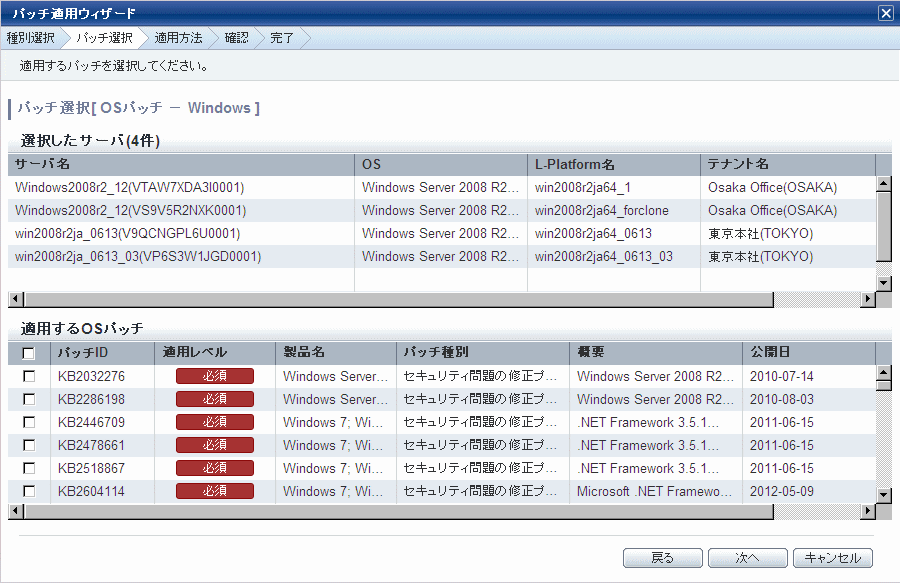This screenshot has width=900, height=583.
Task: Click tenant 東京本社(TOKYO) in win2008r2ja64_0613 row
Action: 761,234
